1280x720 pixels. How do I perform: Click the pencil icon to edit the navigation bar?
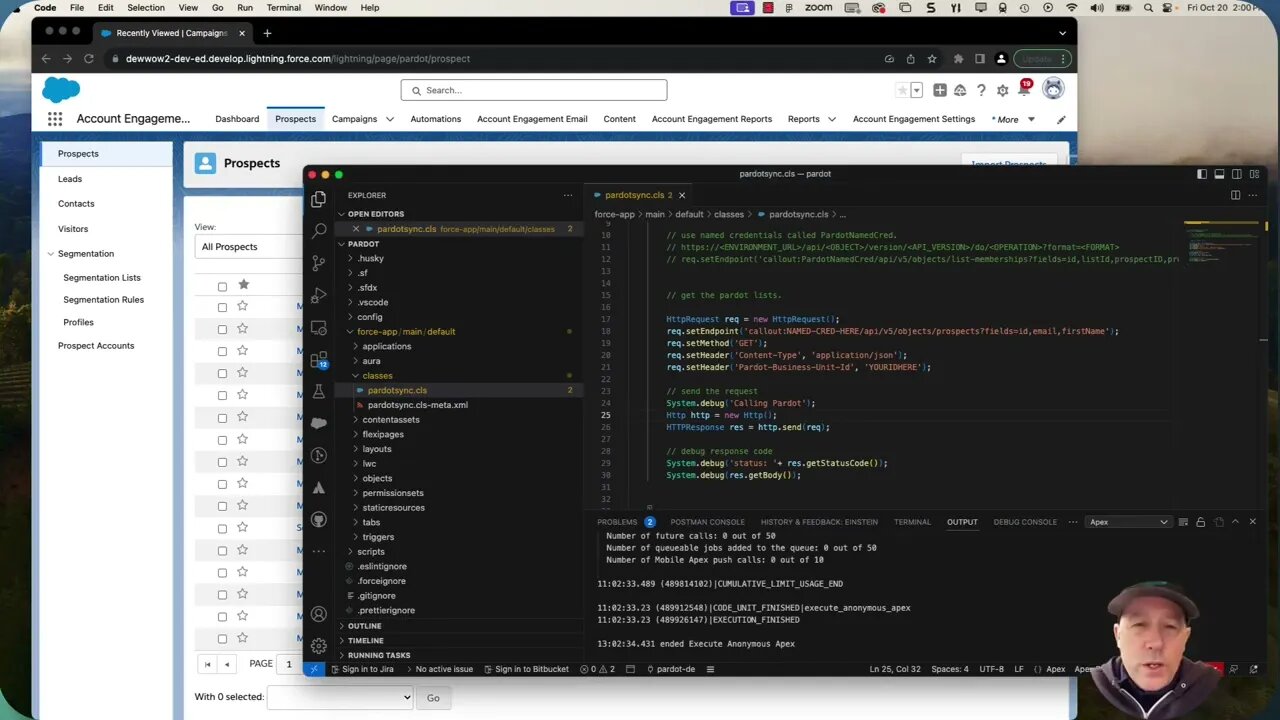tap(1061, 119)
